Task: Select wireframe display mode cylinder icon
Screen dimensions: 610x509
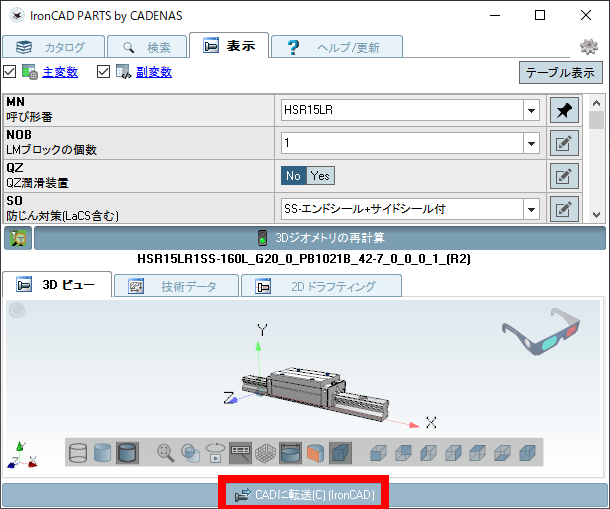Action: (78, 453)
